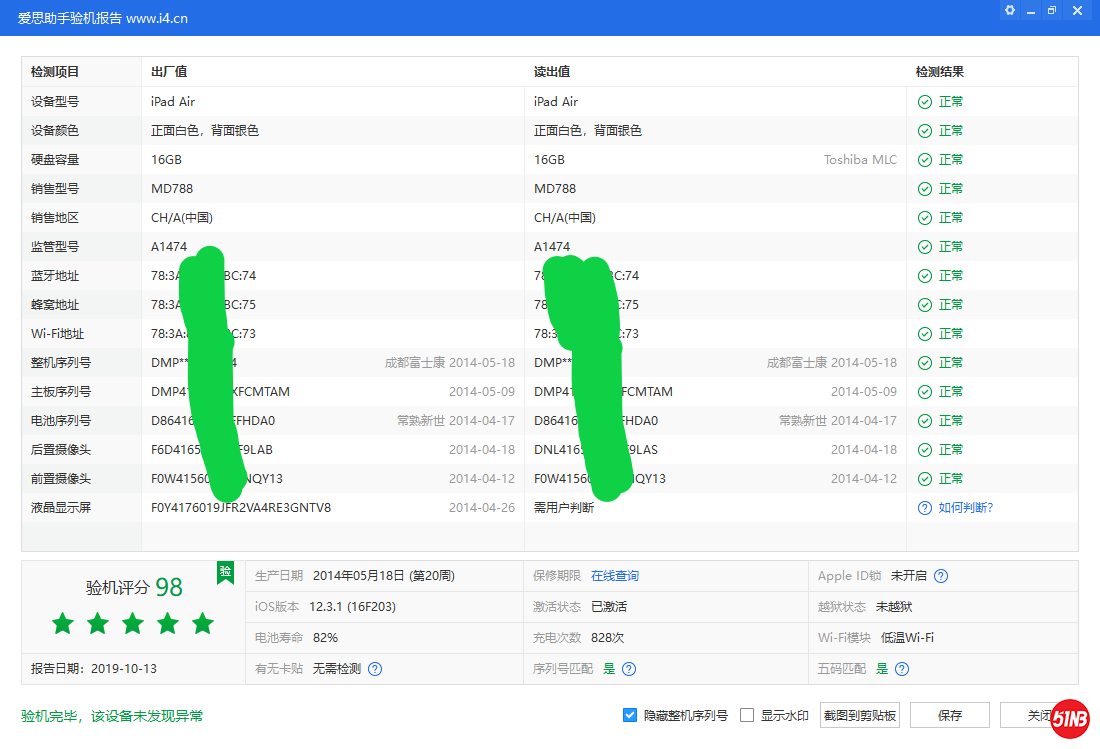Click help icon beside 无需检测
Viewport: 1100px width, 749px height.
click(375, 669)
